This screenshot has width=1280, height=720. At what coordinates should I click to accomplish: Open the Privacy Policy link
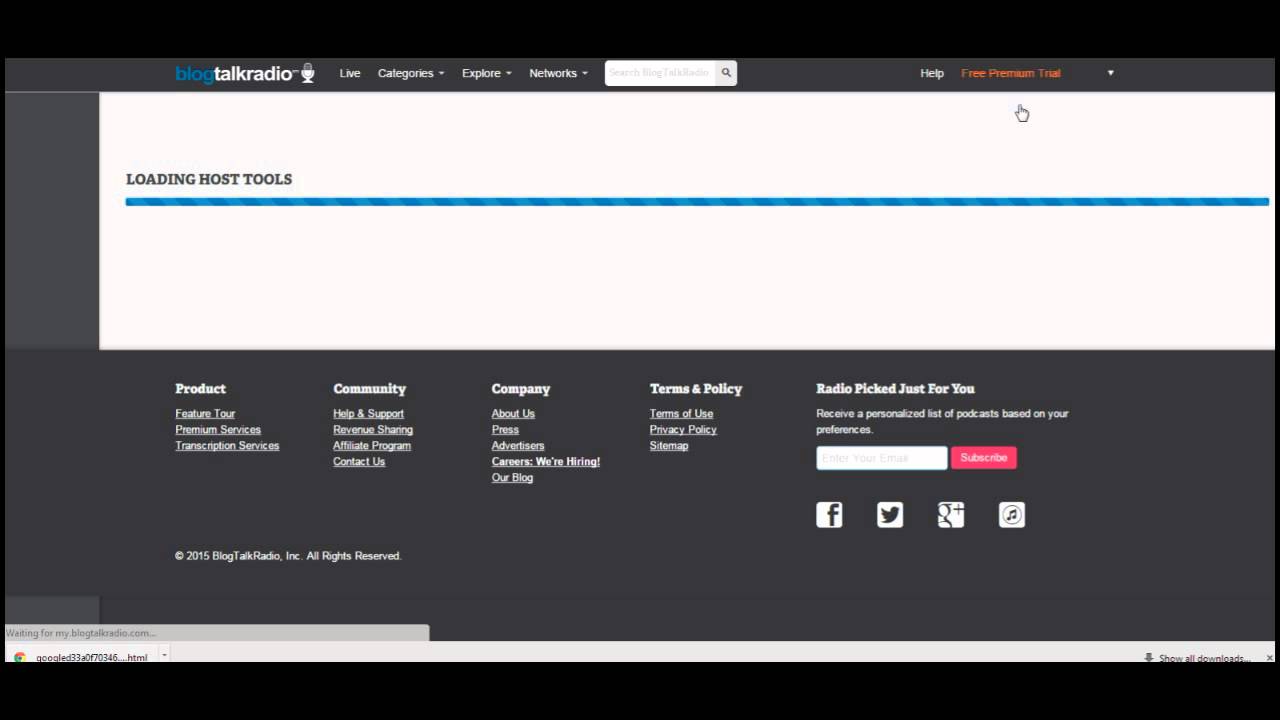[683, 430]
